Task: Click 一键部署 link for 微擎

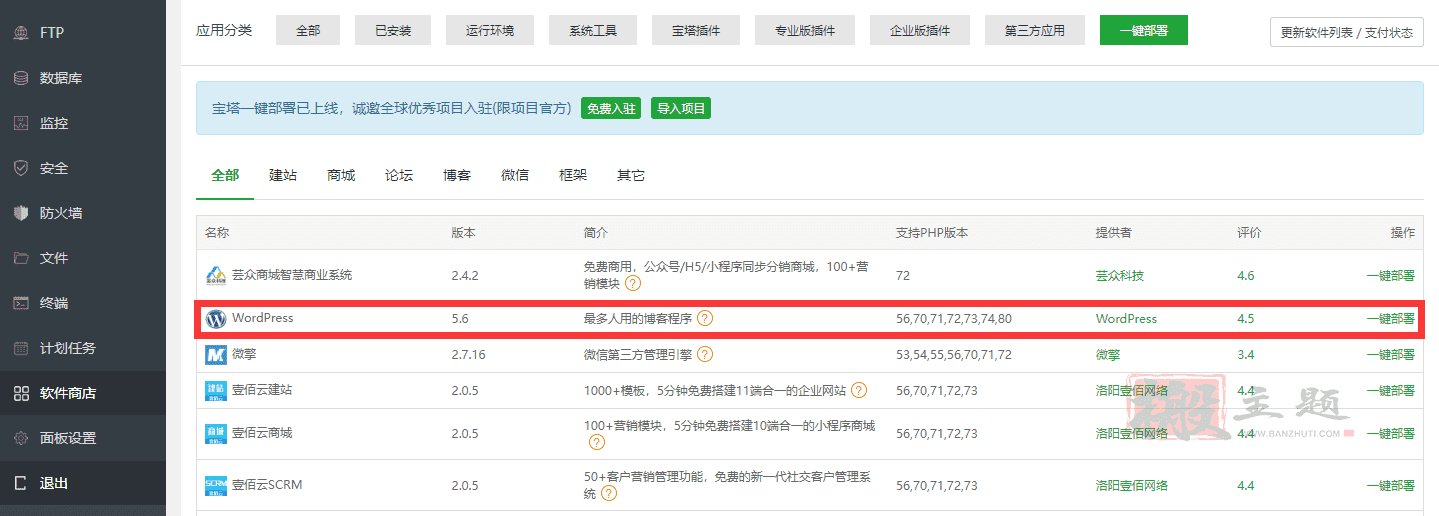Action: [x=1390, y=355]
